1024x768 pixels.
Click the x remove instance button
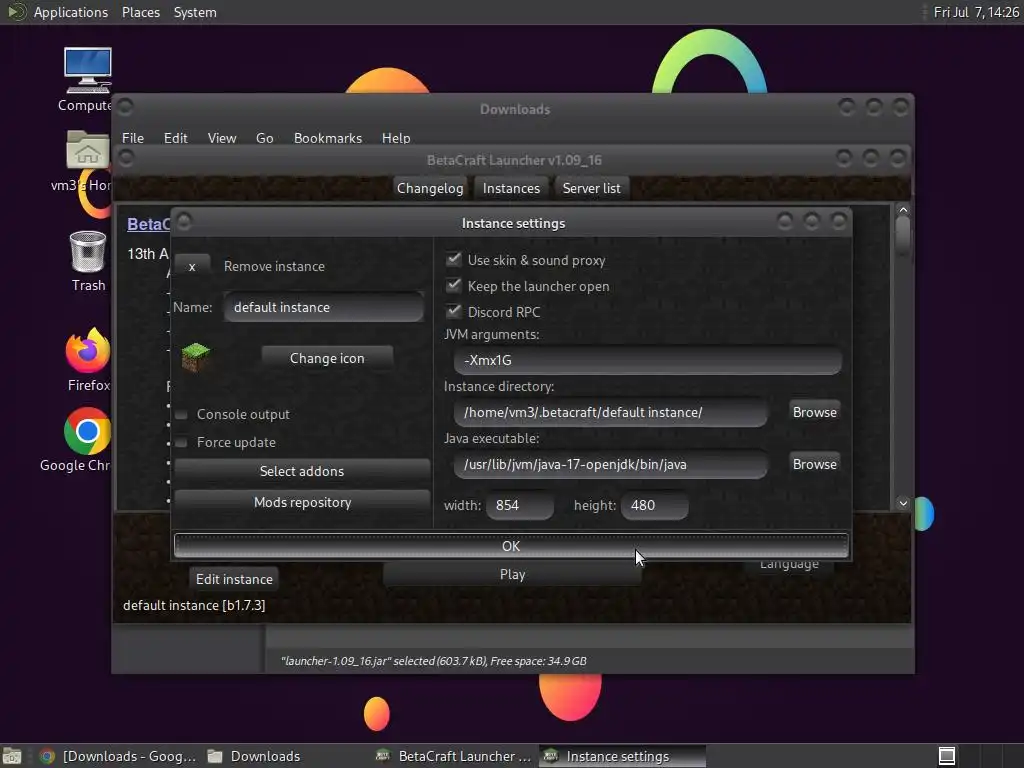coord(192,266)
